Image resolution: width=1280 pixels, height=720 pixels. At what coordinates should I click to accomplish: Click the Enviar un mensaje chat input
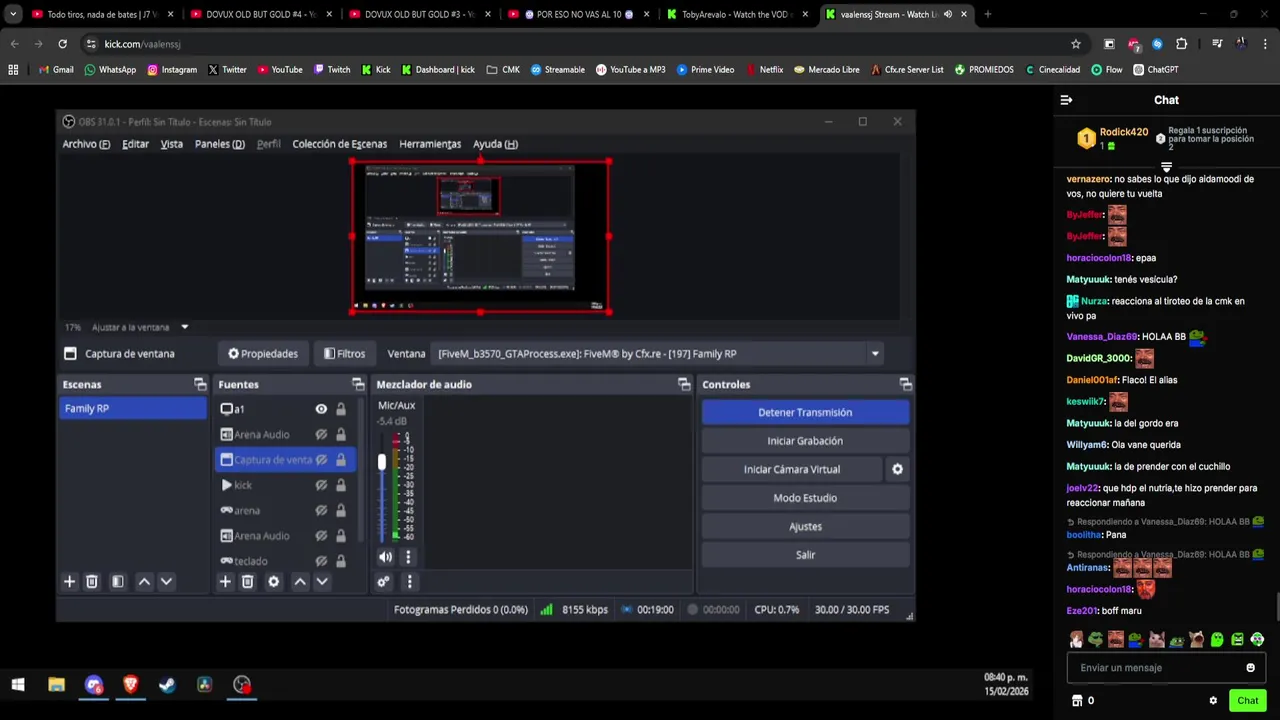1166,668
